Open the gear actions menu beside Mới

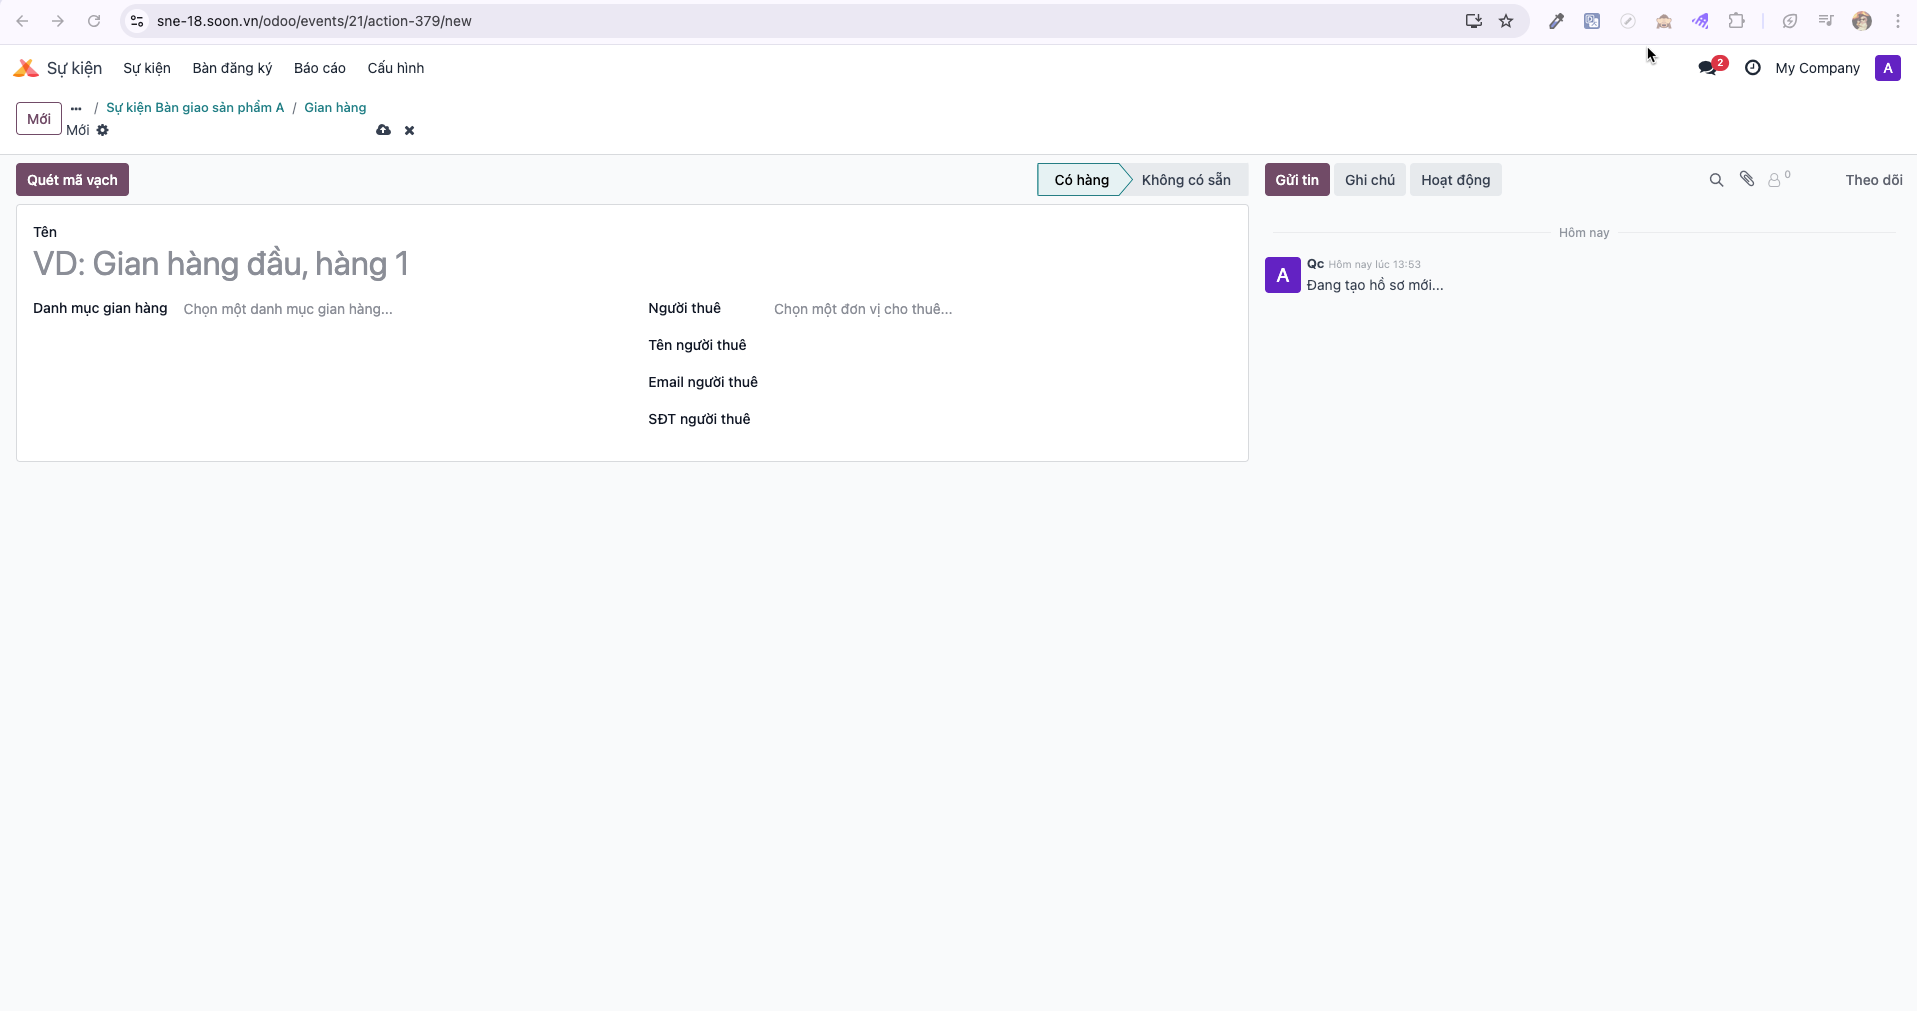coord(102,130)
